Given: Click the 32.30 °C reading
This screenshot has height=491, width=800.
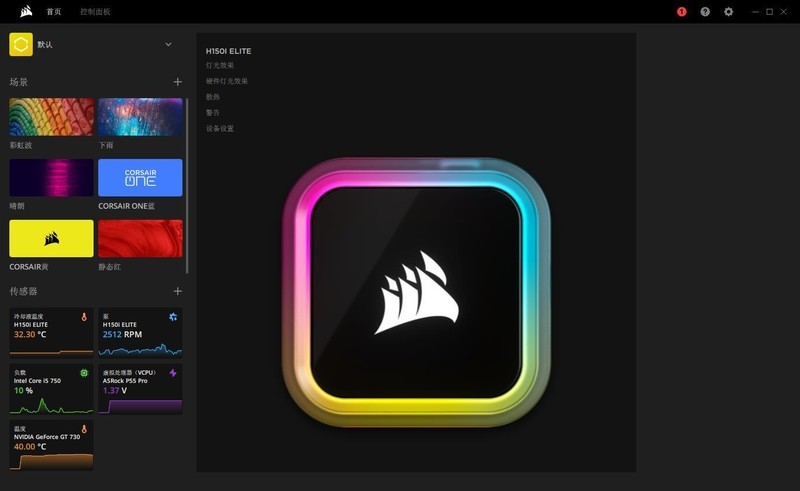Looking at the screenshot, I should [x=30, y=334].
